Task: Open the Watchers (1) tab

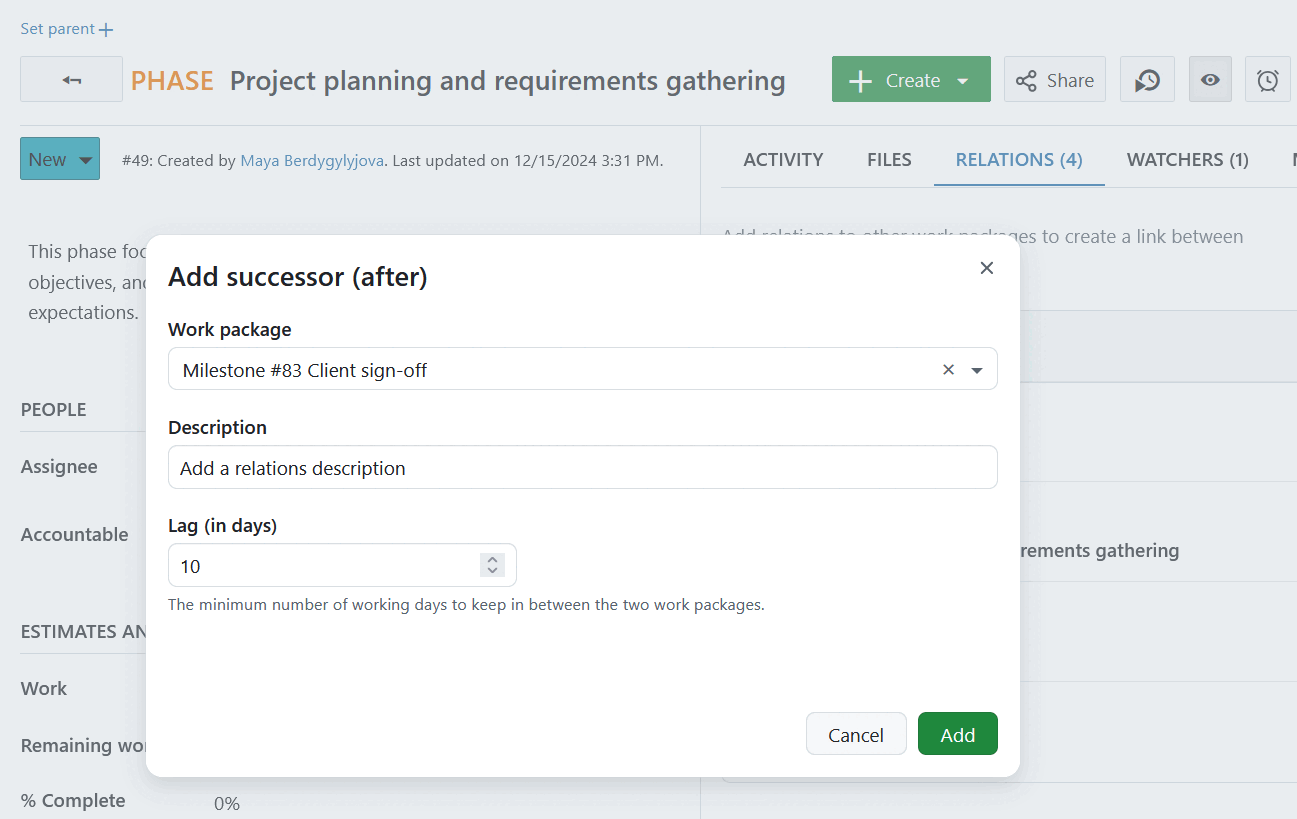Action: [1187, 159]
